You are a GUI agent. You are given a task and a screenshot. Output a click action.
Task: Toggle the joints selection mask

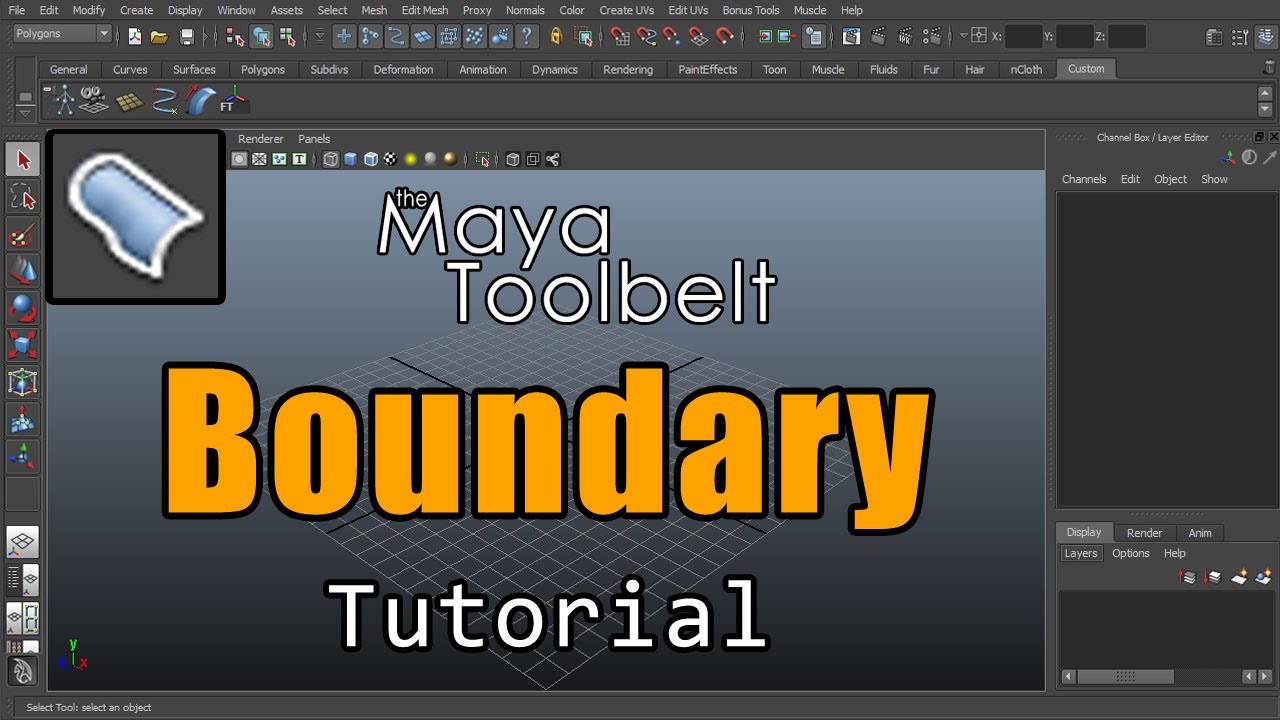click(x=370, y=37)
